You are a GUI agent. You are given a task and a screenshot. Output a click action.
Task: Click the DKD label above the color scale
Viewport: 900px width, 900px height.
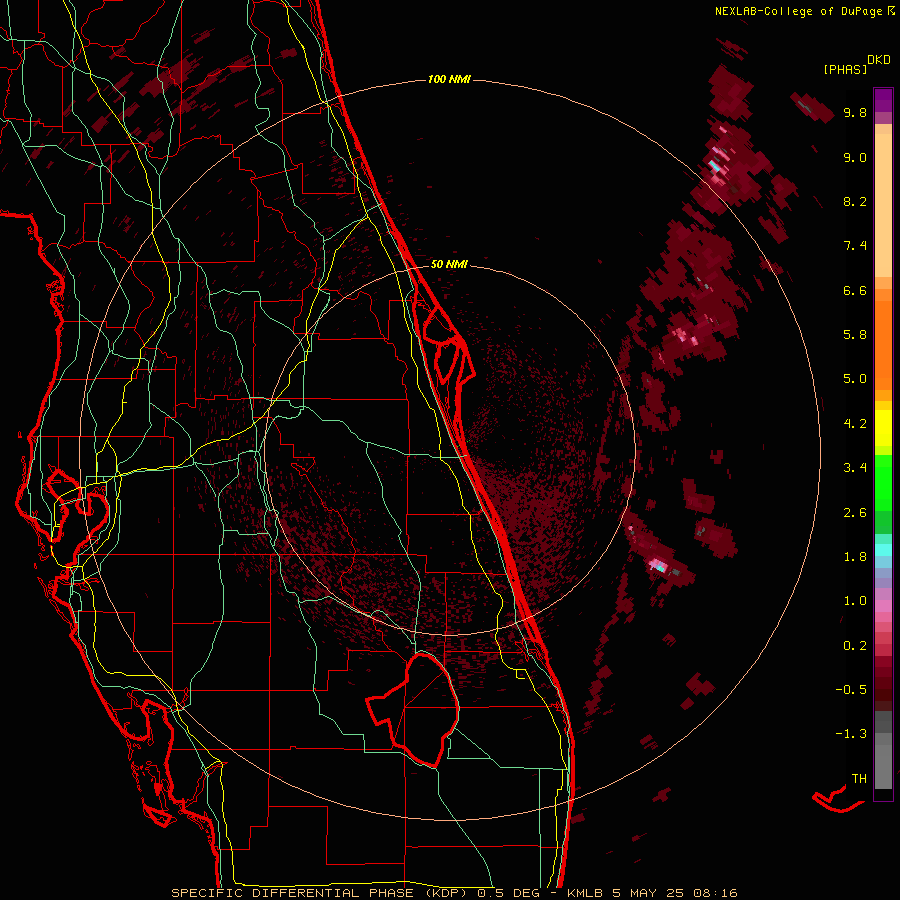[x=879, y=60]
